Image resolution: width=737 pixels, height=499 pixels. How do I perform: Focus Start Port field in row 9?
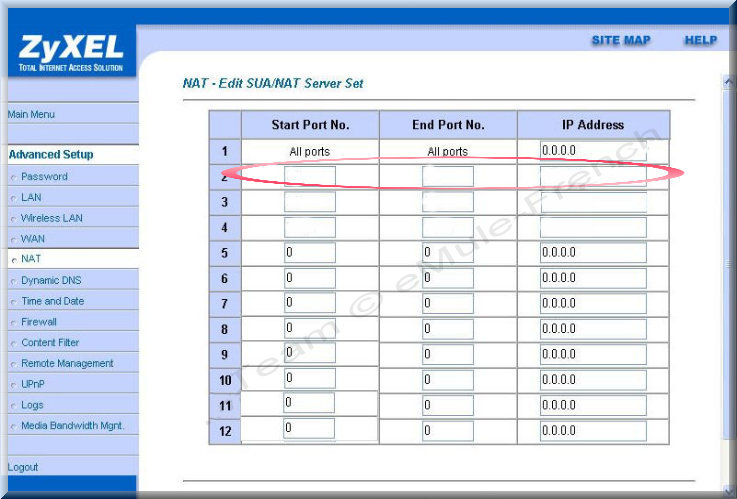pos(310,353)
